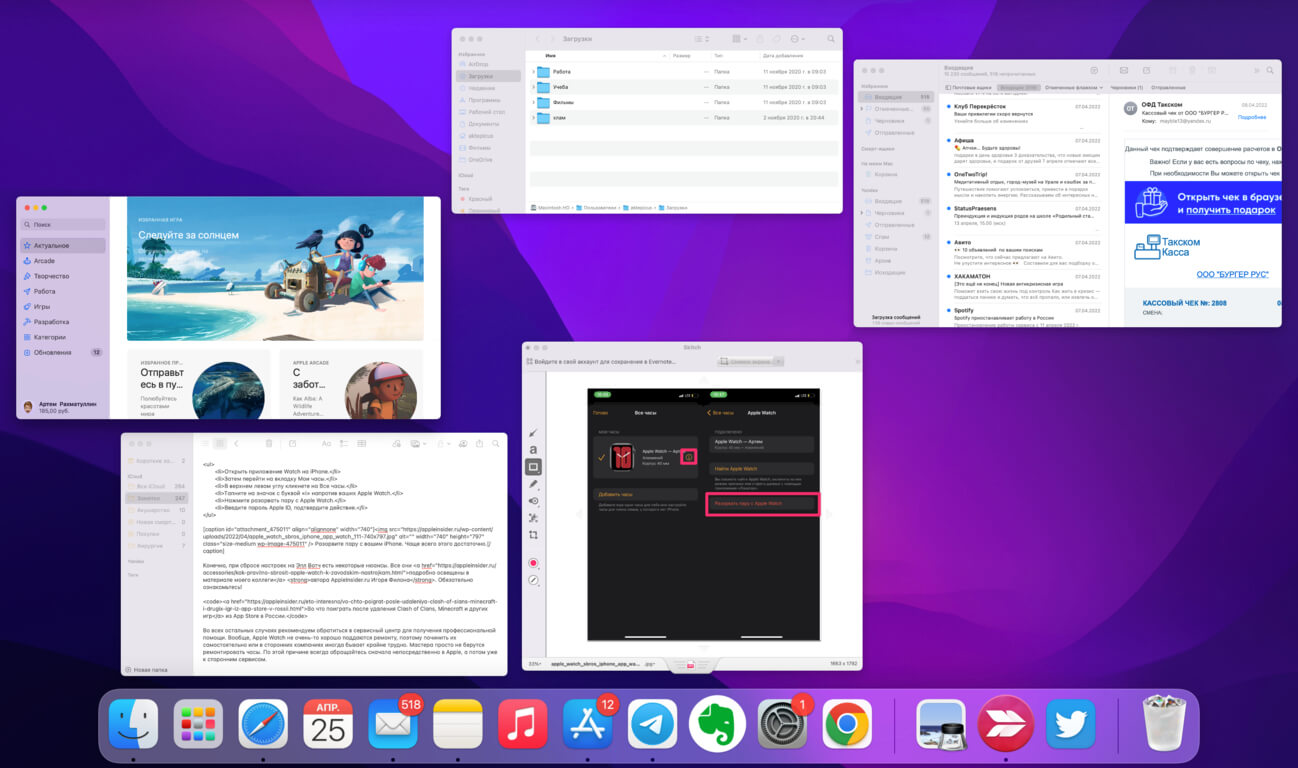The height and width of the screenshot is (768, 1298).
Task: Launch Telegram from the Dock
Action: pyautogui.click(x=652, y=724)
